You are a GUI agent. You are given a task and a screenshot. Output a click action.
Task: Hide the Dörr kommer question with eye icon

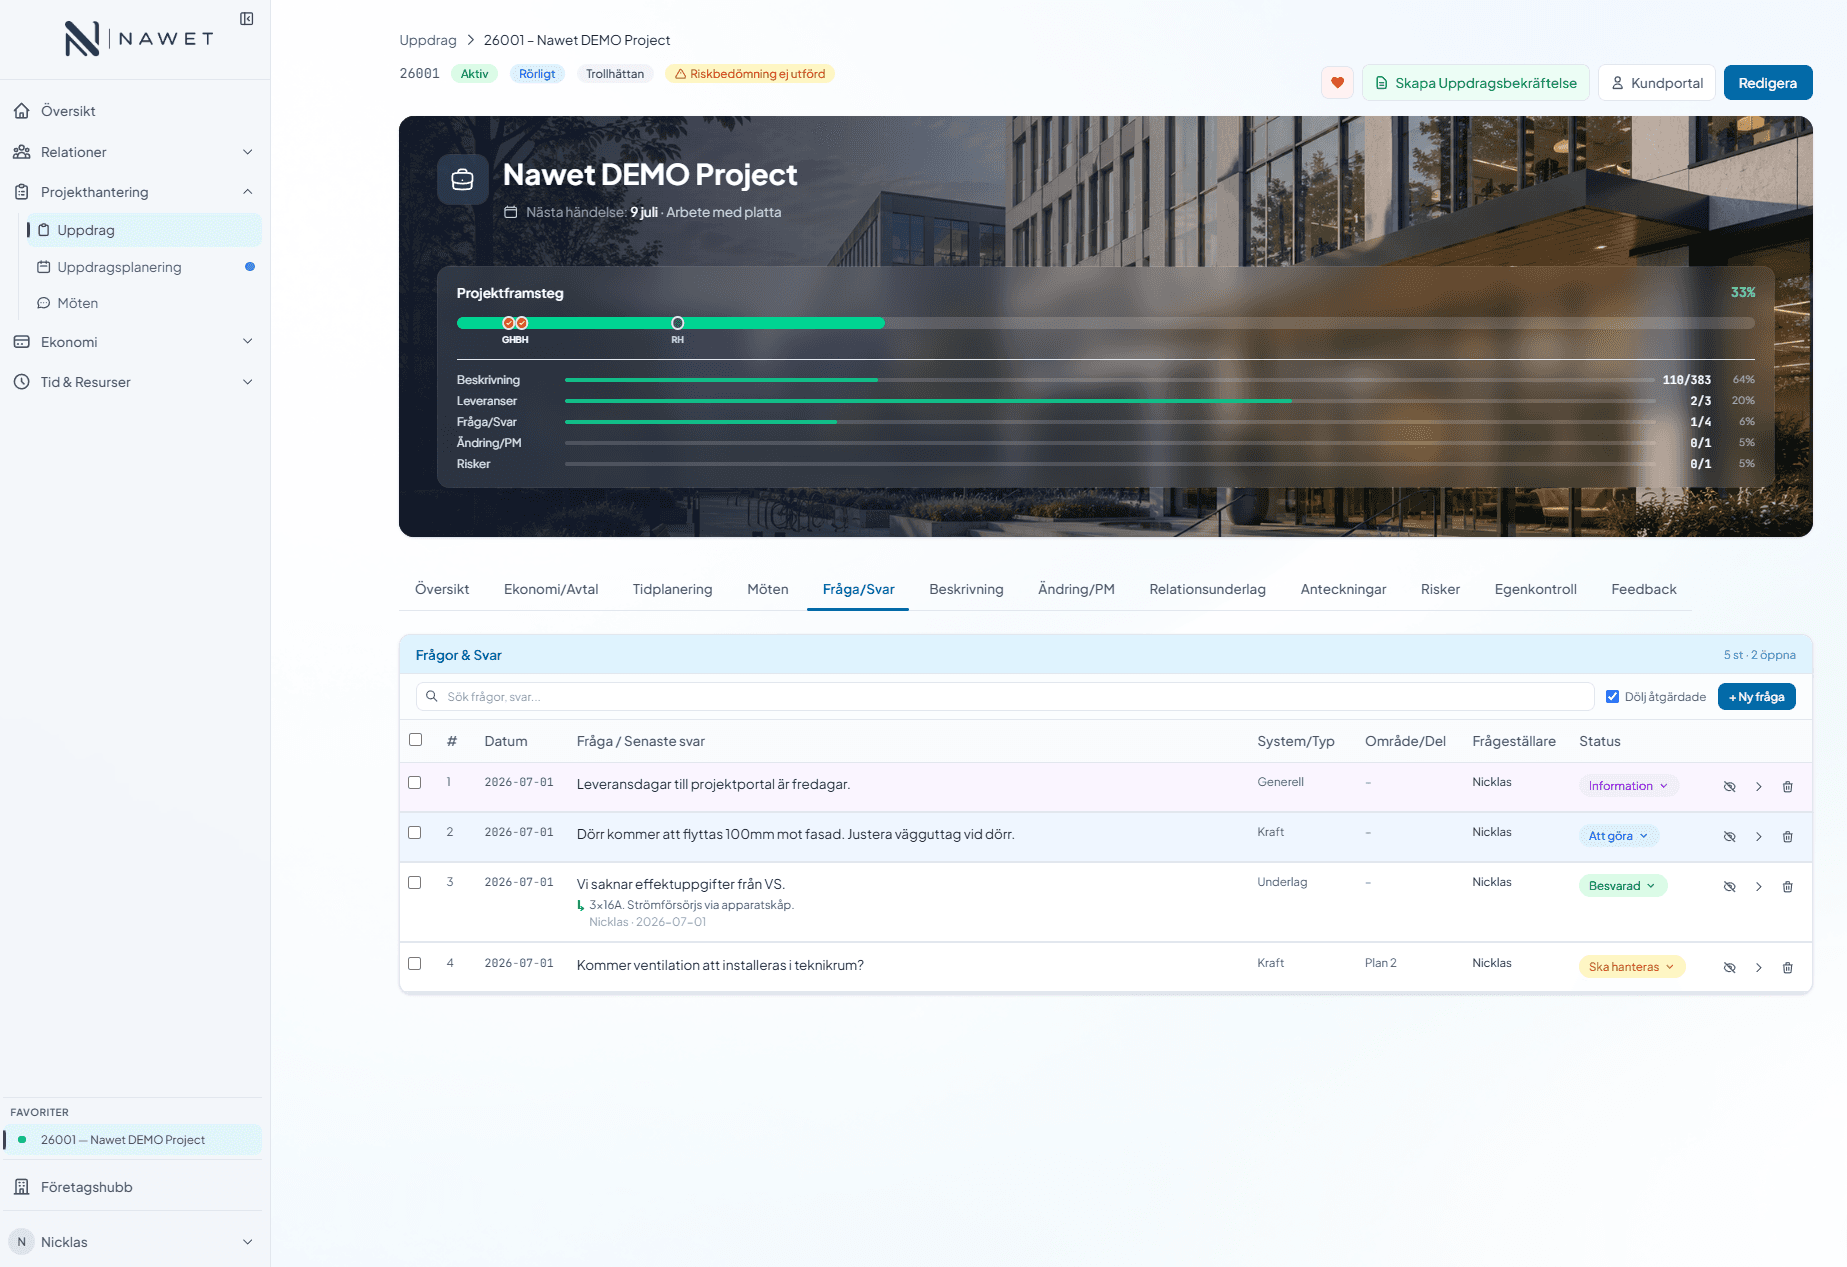coord(1729,837)
